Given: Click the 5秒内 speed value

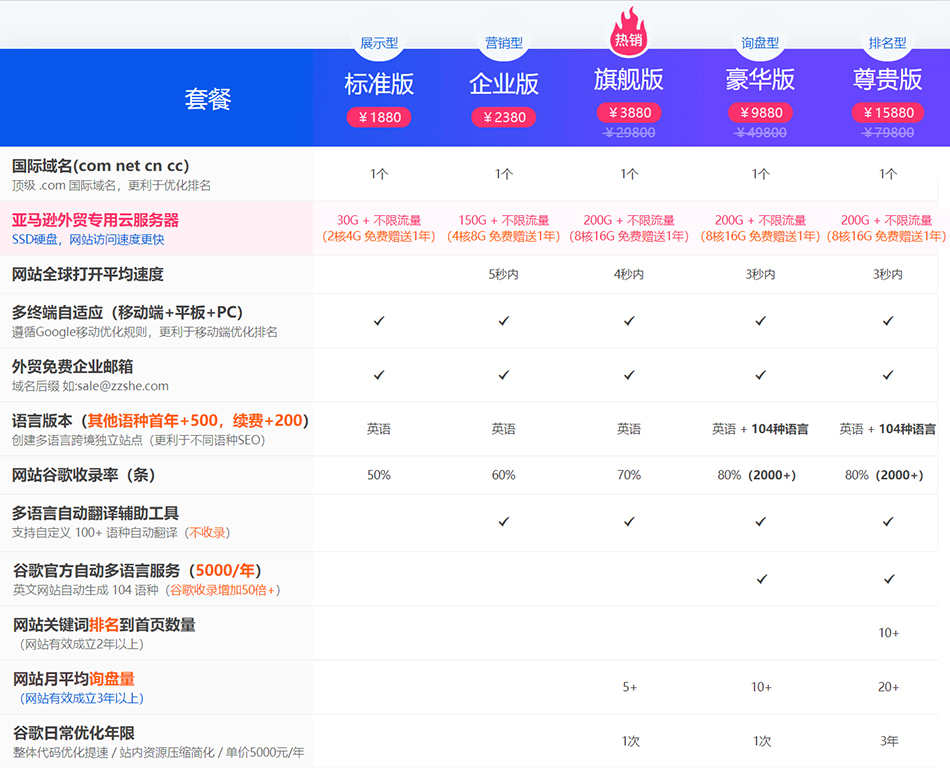Looking at the screenshot, I should pyautogui.click(x=504, y=274).
